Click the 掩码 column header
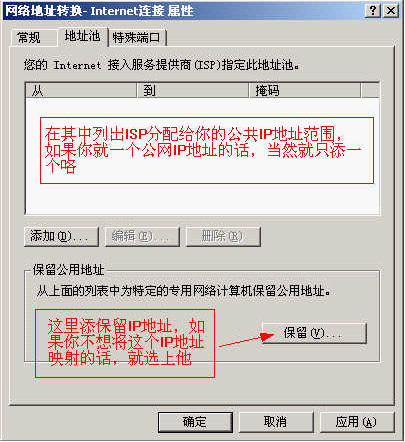Viewport: 405px width, 442px height. 305,90
